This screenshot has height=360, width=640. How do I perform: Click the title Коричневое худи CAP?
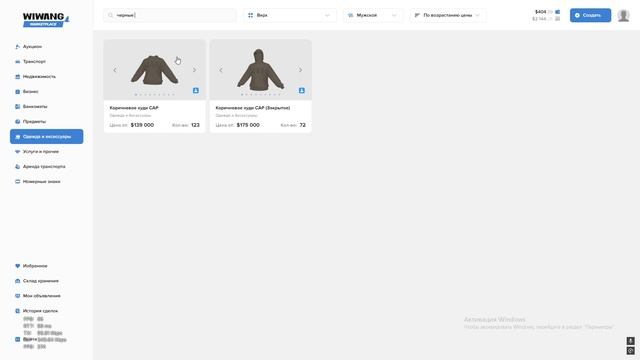point(134,108)
